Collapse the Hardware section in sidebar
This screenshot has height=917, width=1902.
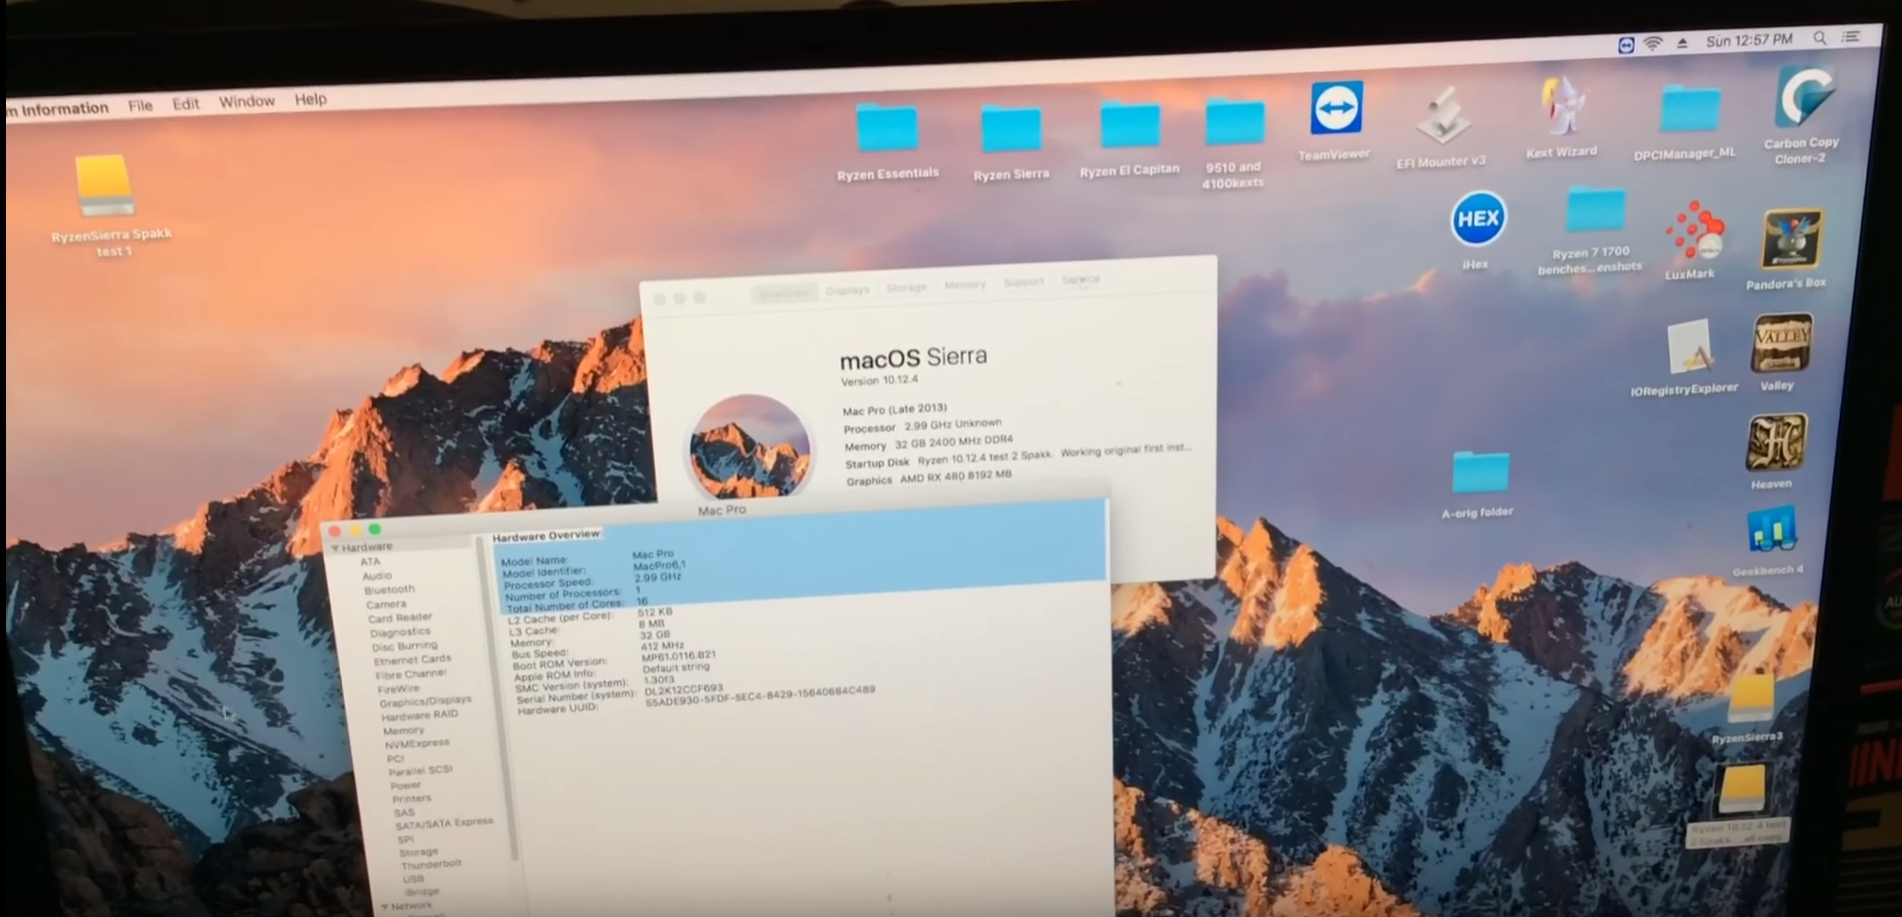point(336,549)
